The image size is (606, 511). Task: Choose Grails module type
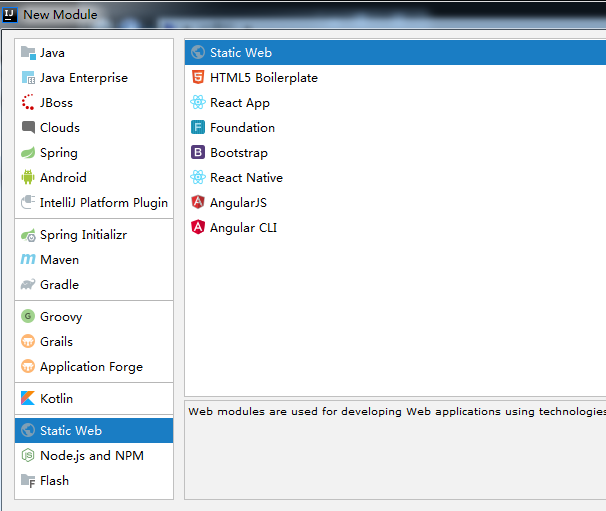(x=94, y=342)
